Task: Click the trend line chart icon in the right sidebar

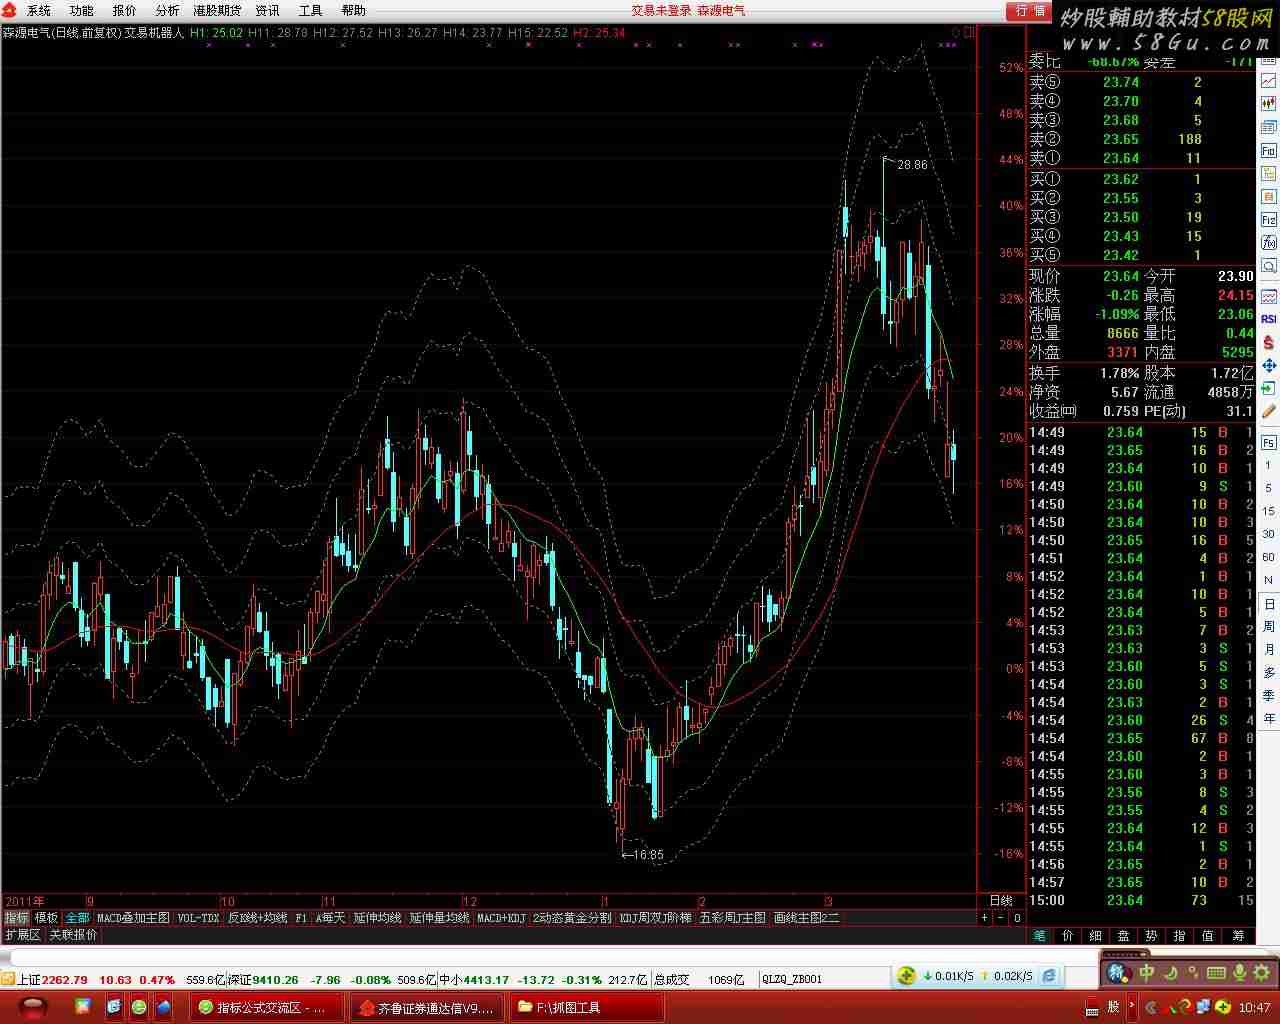Action: 1269,81
